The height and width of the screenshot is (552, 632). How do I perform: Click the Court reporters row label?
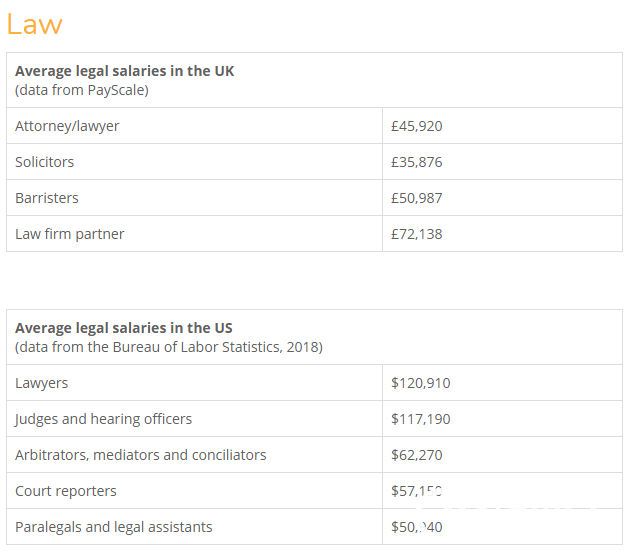(x=66, y=491)
